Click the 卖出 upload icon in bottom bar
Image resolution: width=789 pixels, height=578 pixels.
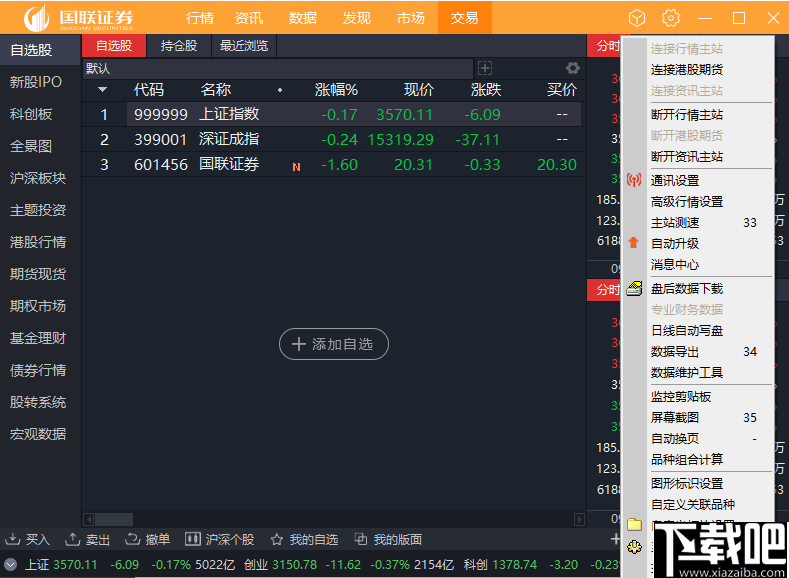72,539
